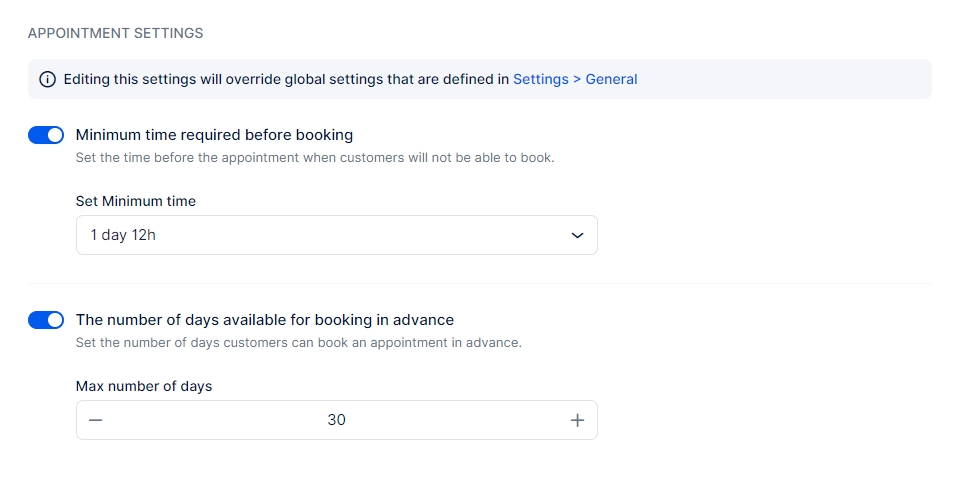Decrease max number of days with minus icon
This screenshot has width=957, height=488.
(x=96, y=420)
